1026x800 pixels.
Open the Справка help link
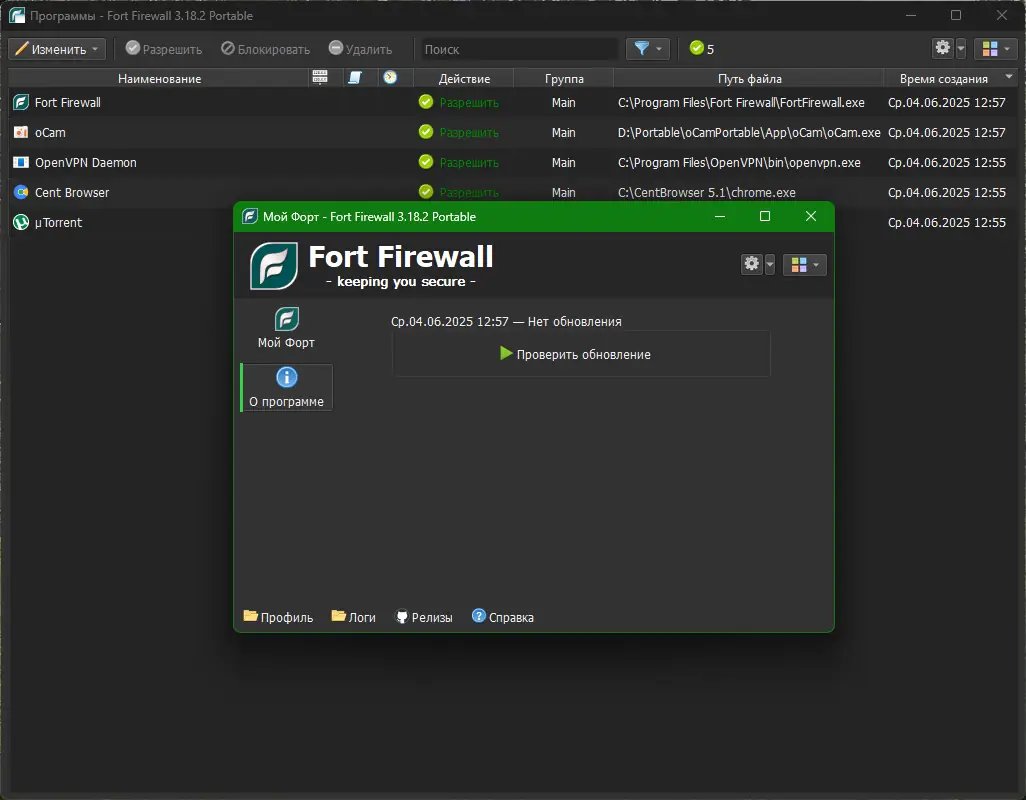click(x=503, y=617)
